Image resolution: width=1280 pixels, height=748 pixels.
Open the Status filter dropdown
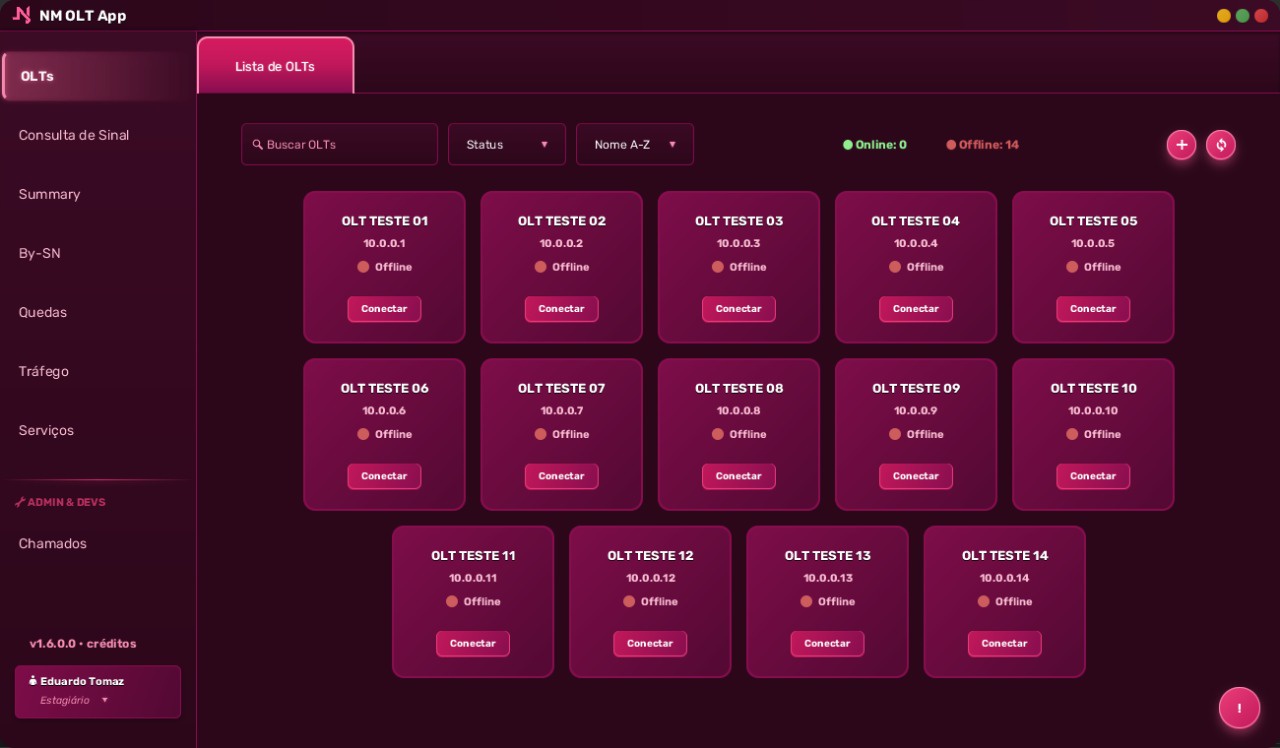(x=507, y=144)
